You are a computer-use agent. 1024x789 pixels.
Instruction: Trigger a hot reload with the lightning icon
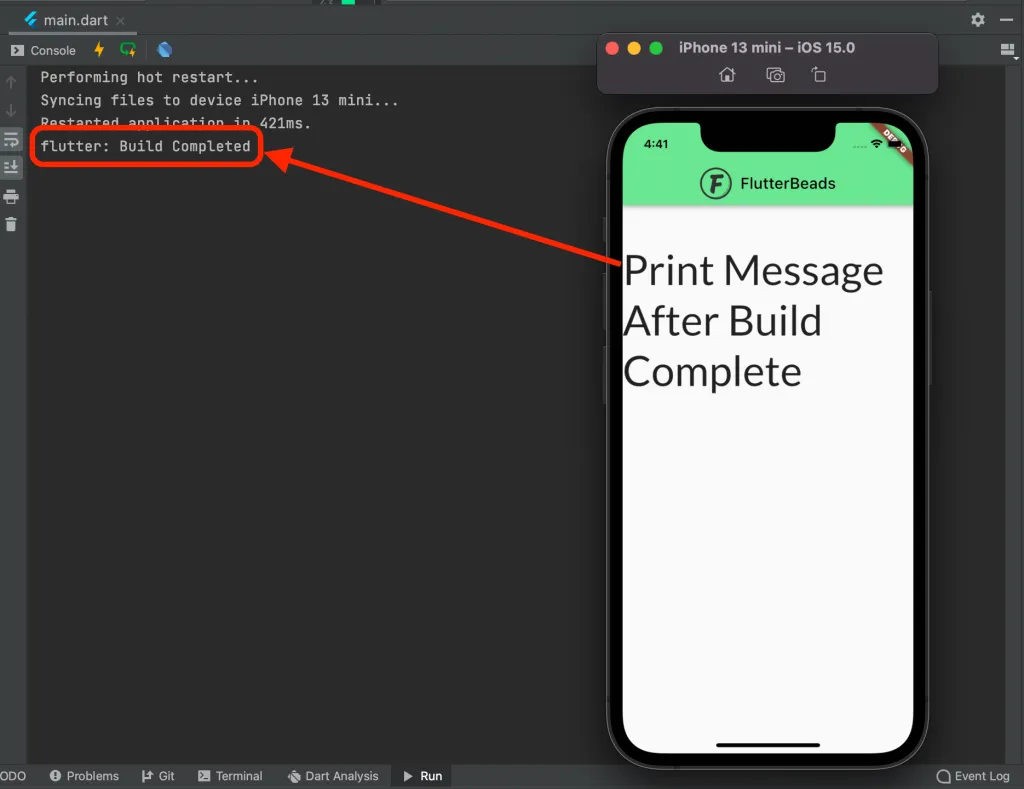(x=99, y=49)
